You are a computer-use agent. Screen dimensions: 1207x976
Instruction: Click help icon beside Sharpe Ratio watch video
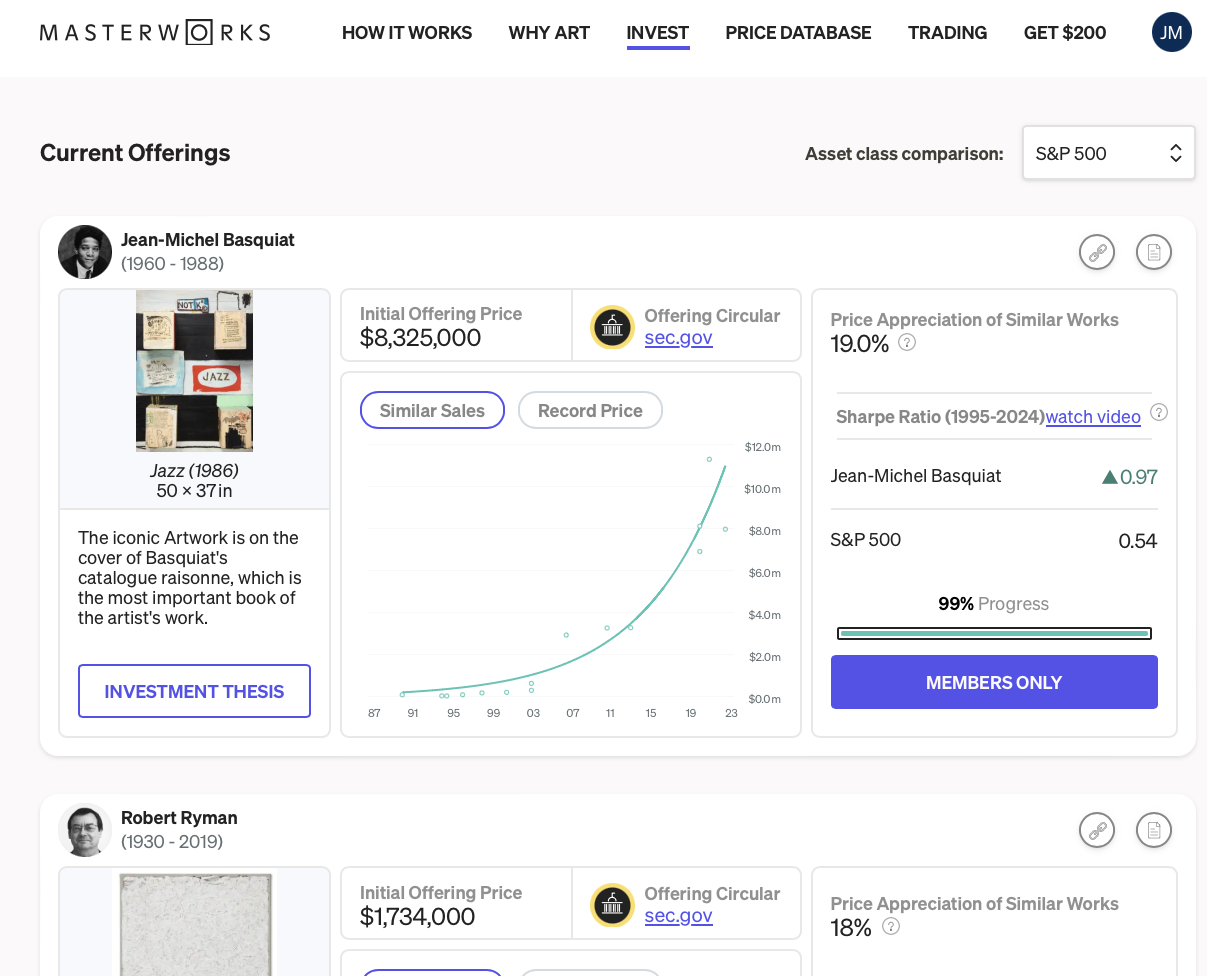pos(1159,412)
